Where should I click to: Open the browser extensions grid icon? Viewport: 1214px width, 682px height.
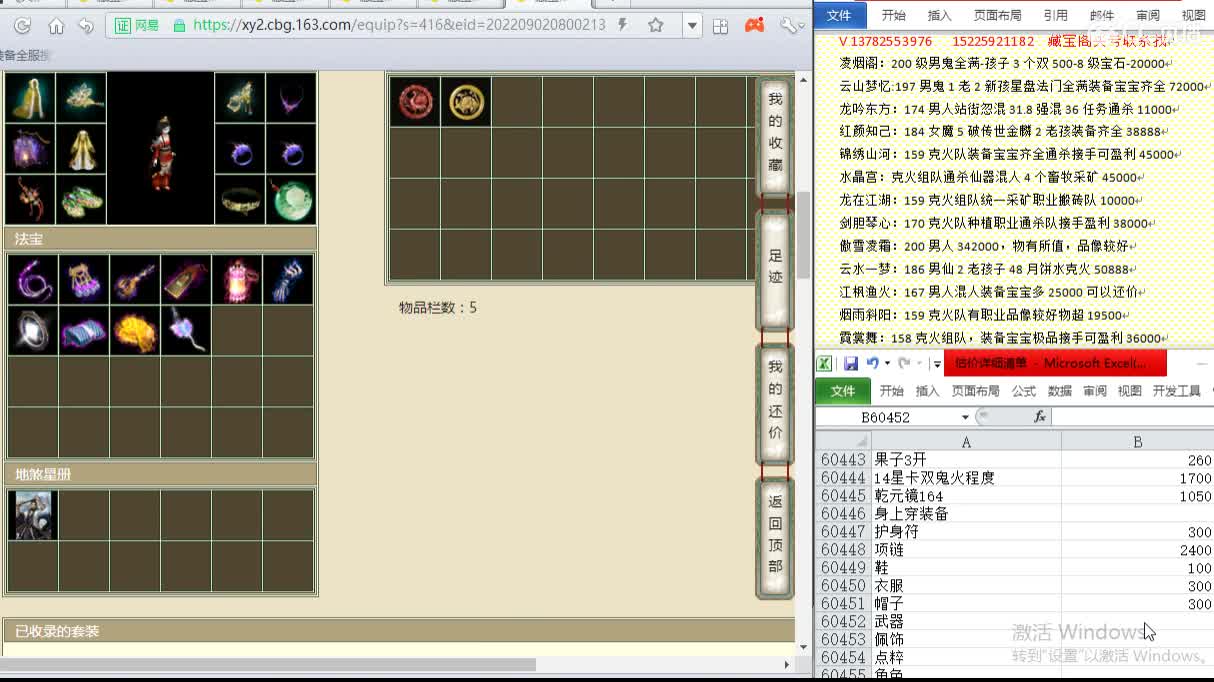click(x=720, y=26)
